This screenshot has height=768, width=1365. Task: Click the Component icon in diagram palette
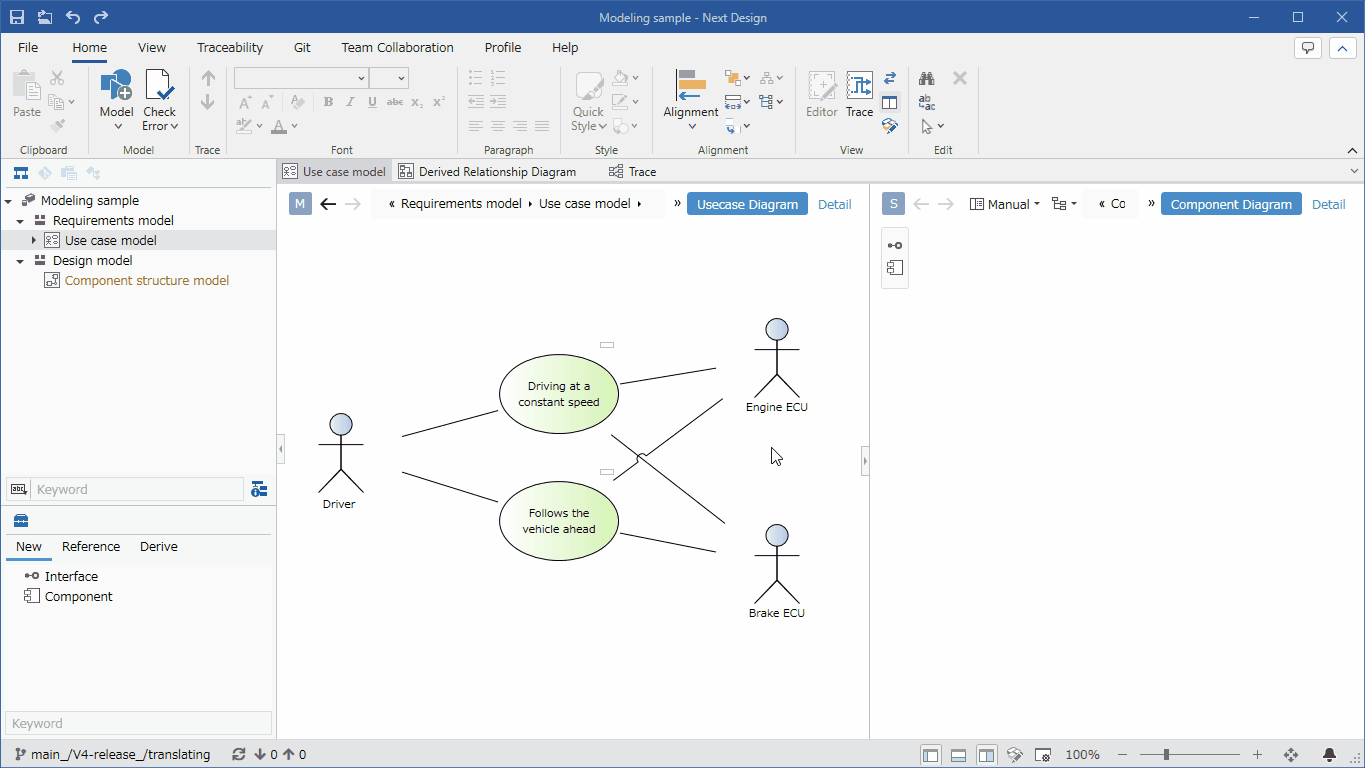tap(895, 267)
